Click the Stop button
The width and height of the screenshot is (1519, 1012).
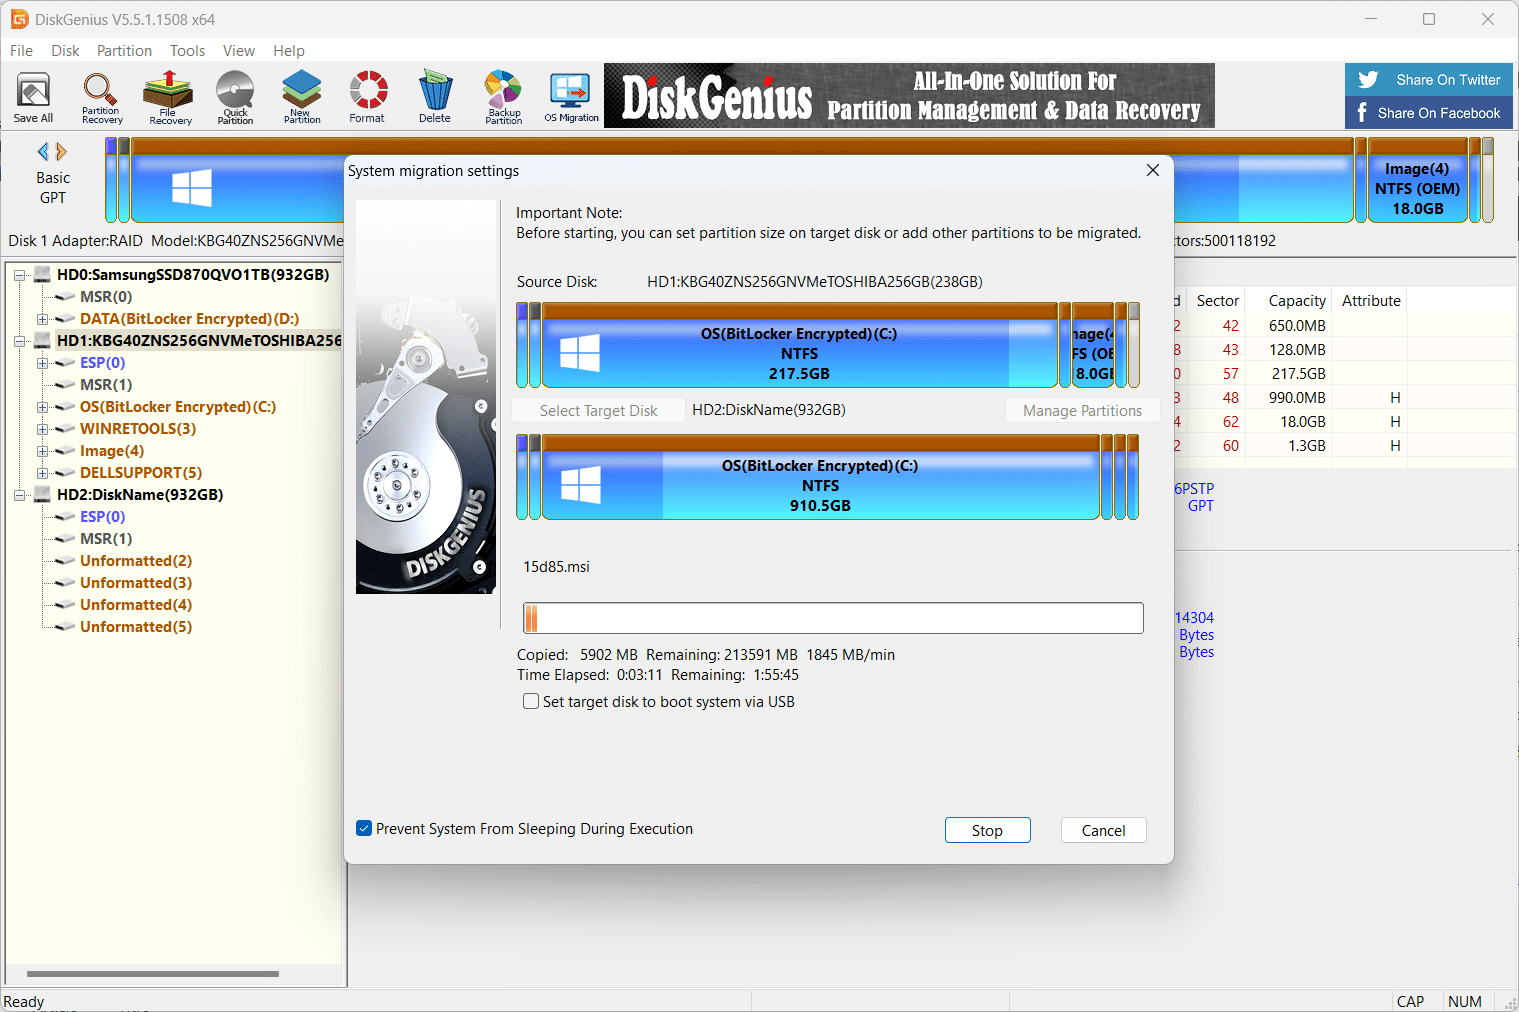pyautogui.click(x=987, y=830)
